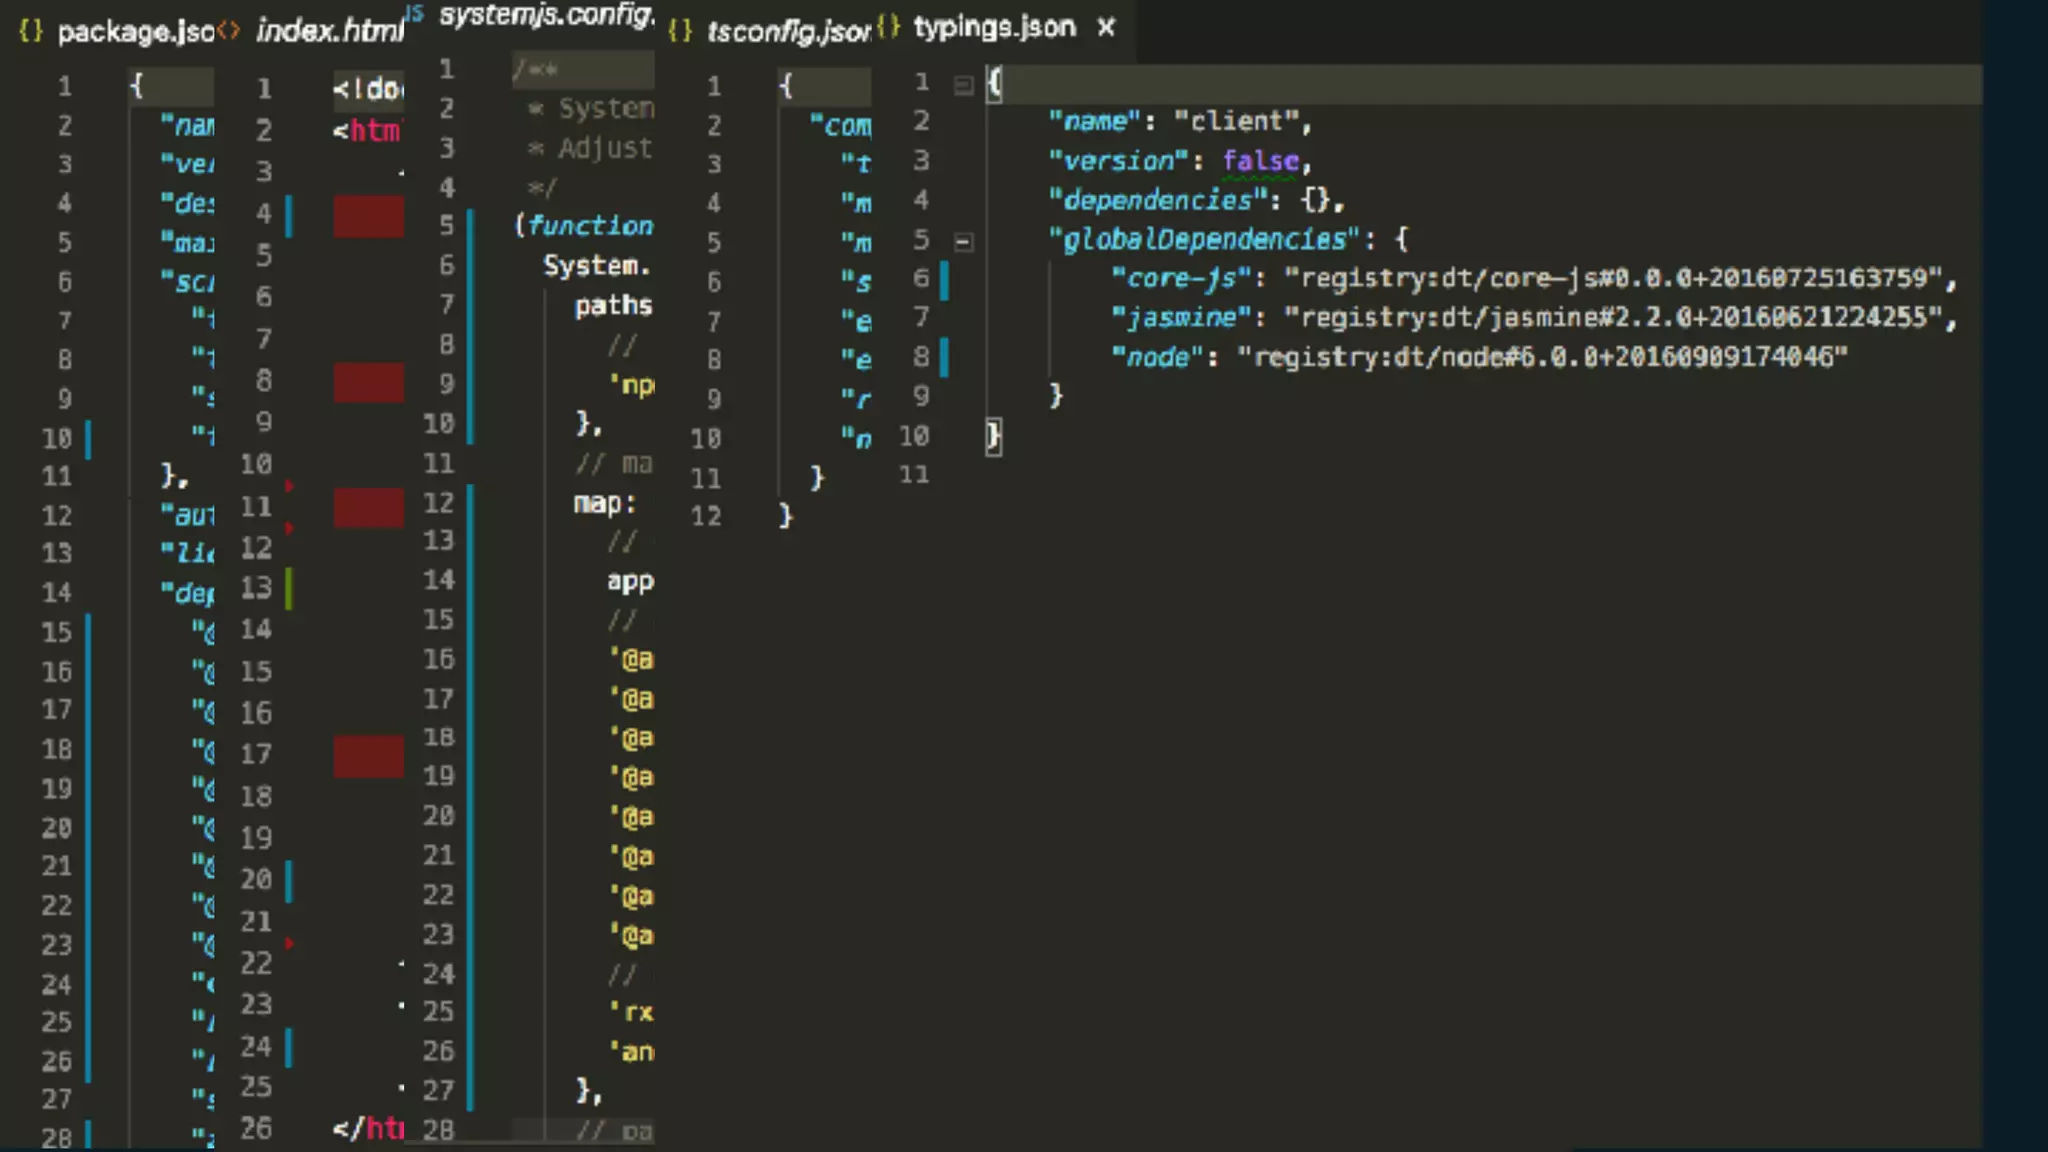Click the closing brace on line 12 of tsconfig.json
This screenshot has height=1152, width=2048.
point(786,516)
